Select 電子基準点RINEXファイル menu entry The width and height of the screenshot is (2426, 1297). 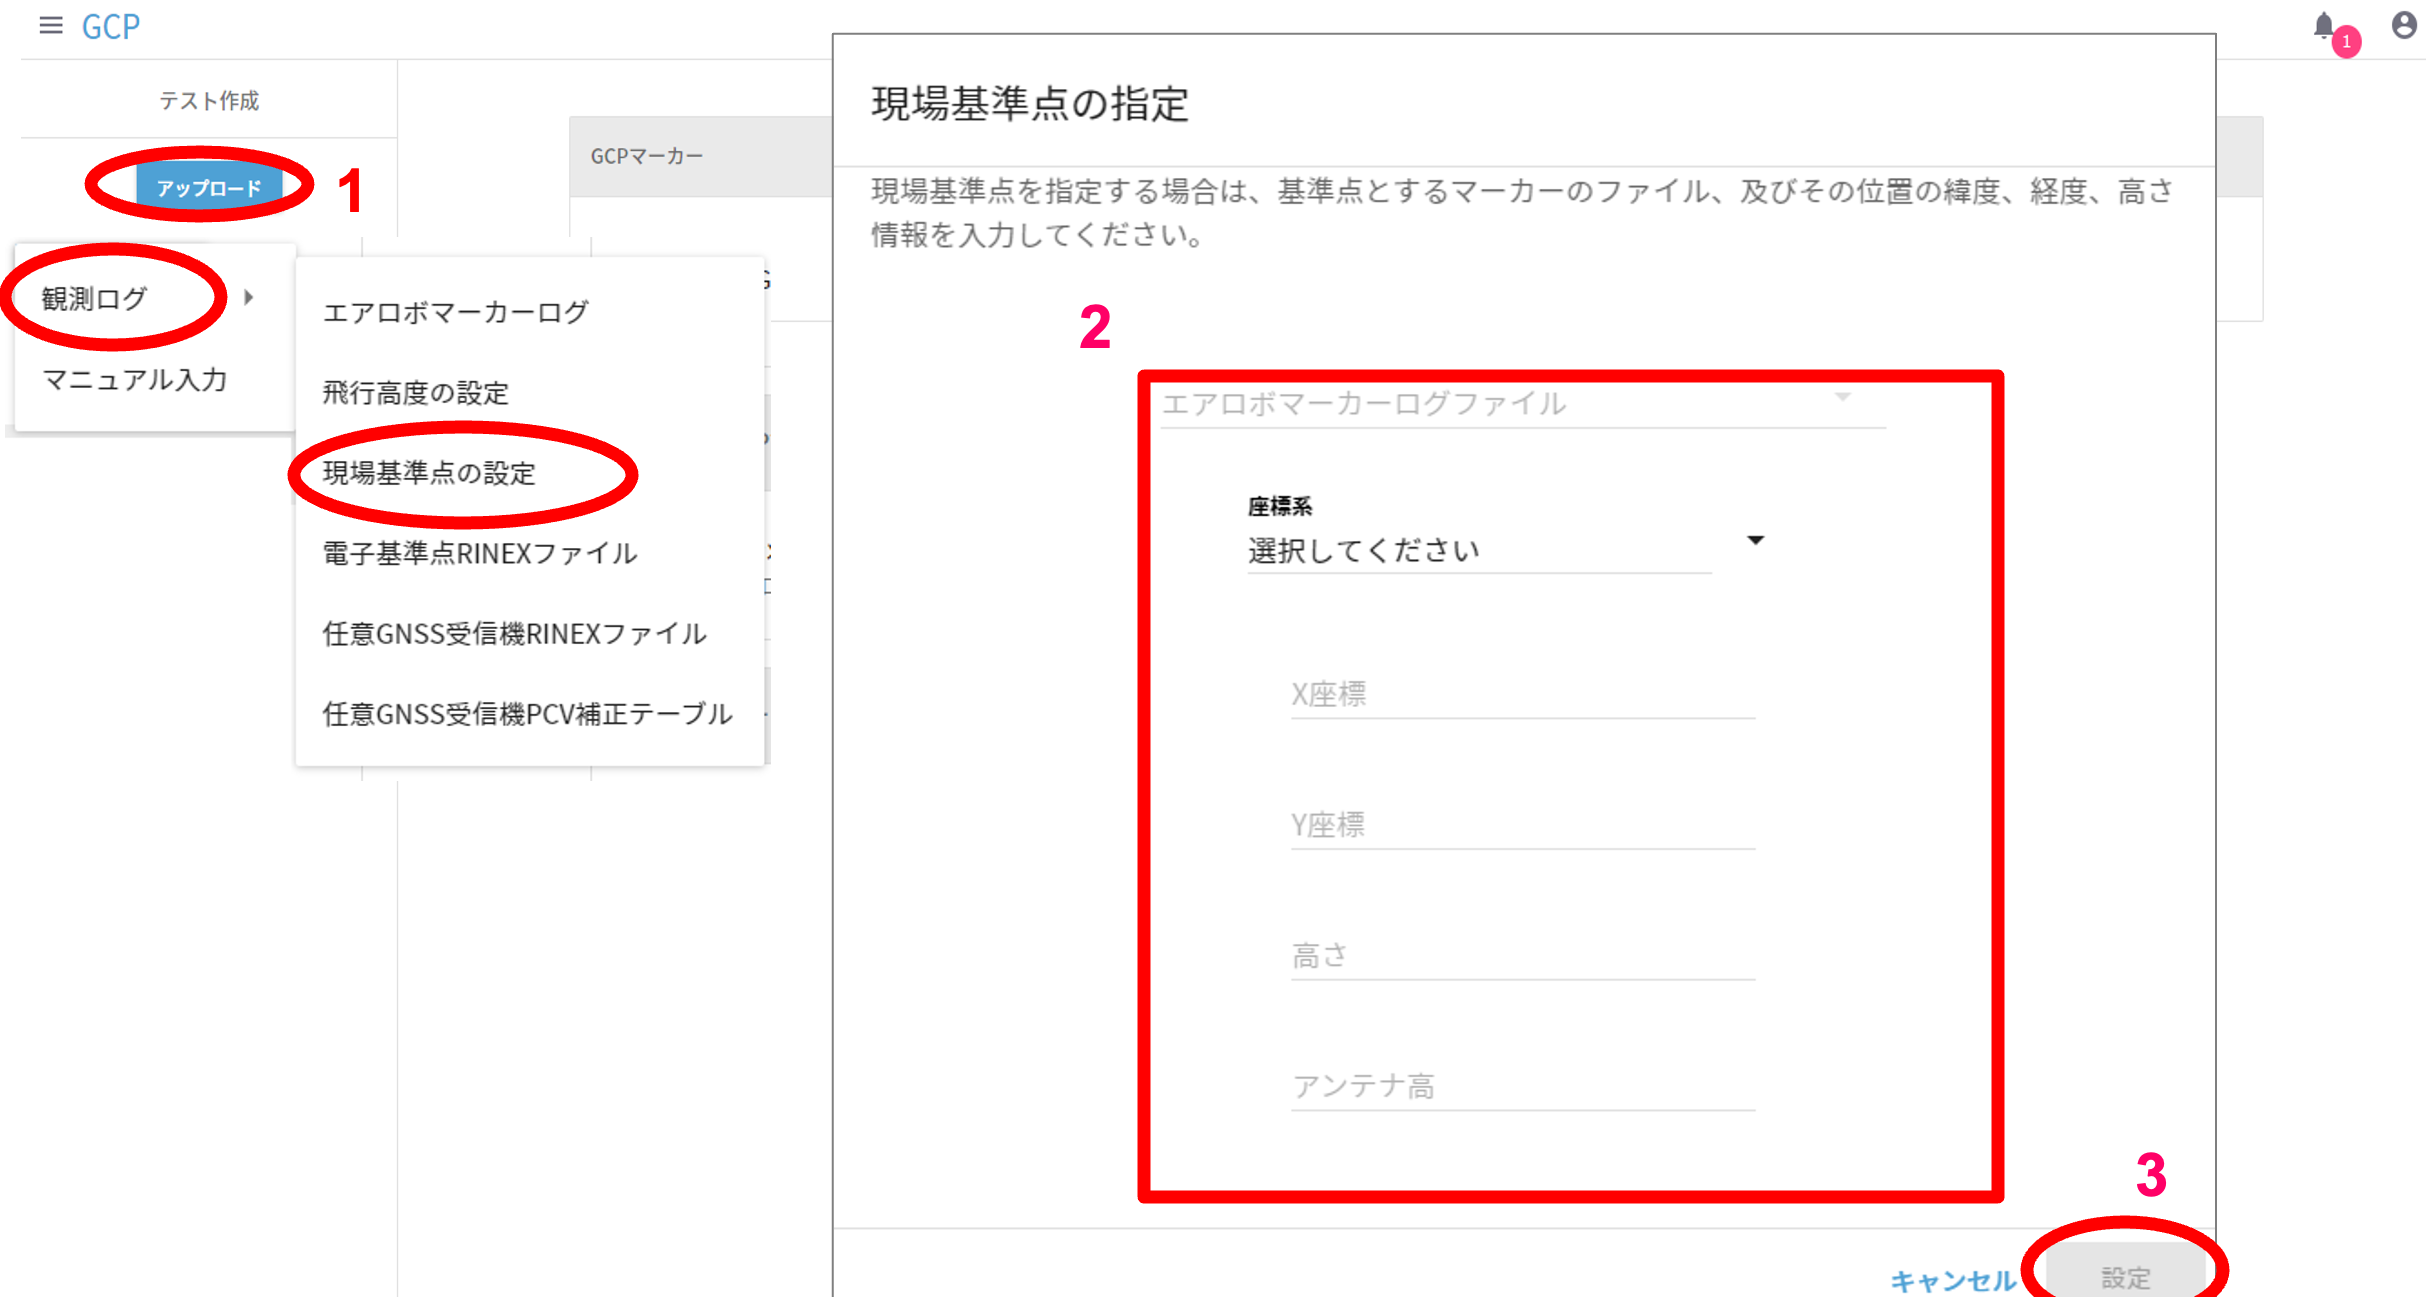point(480,553)
